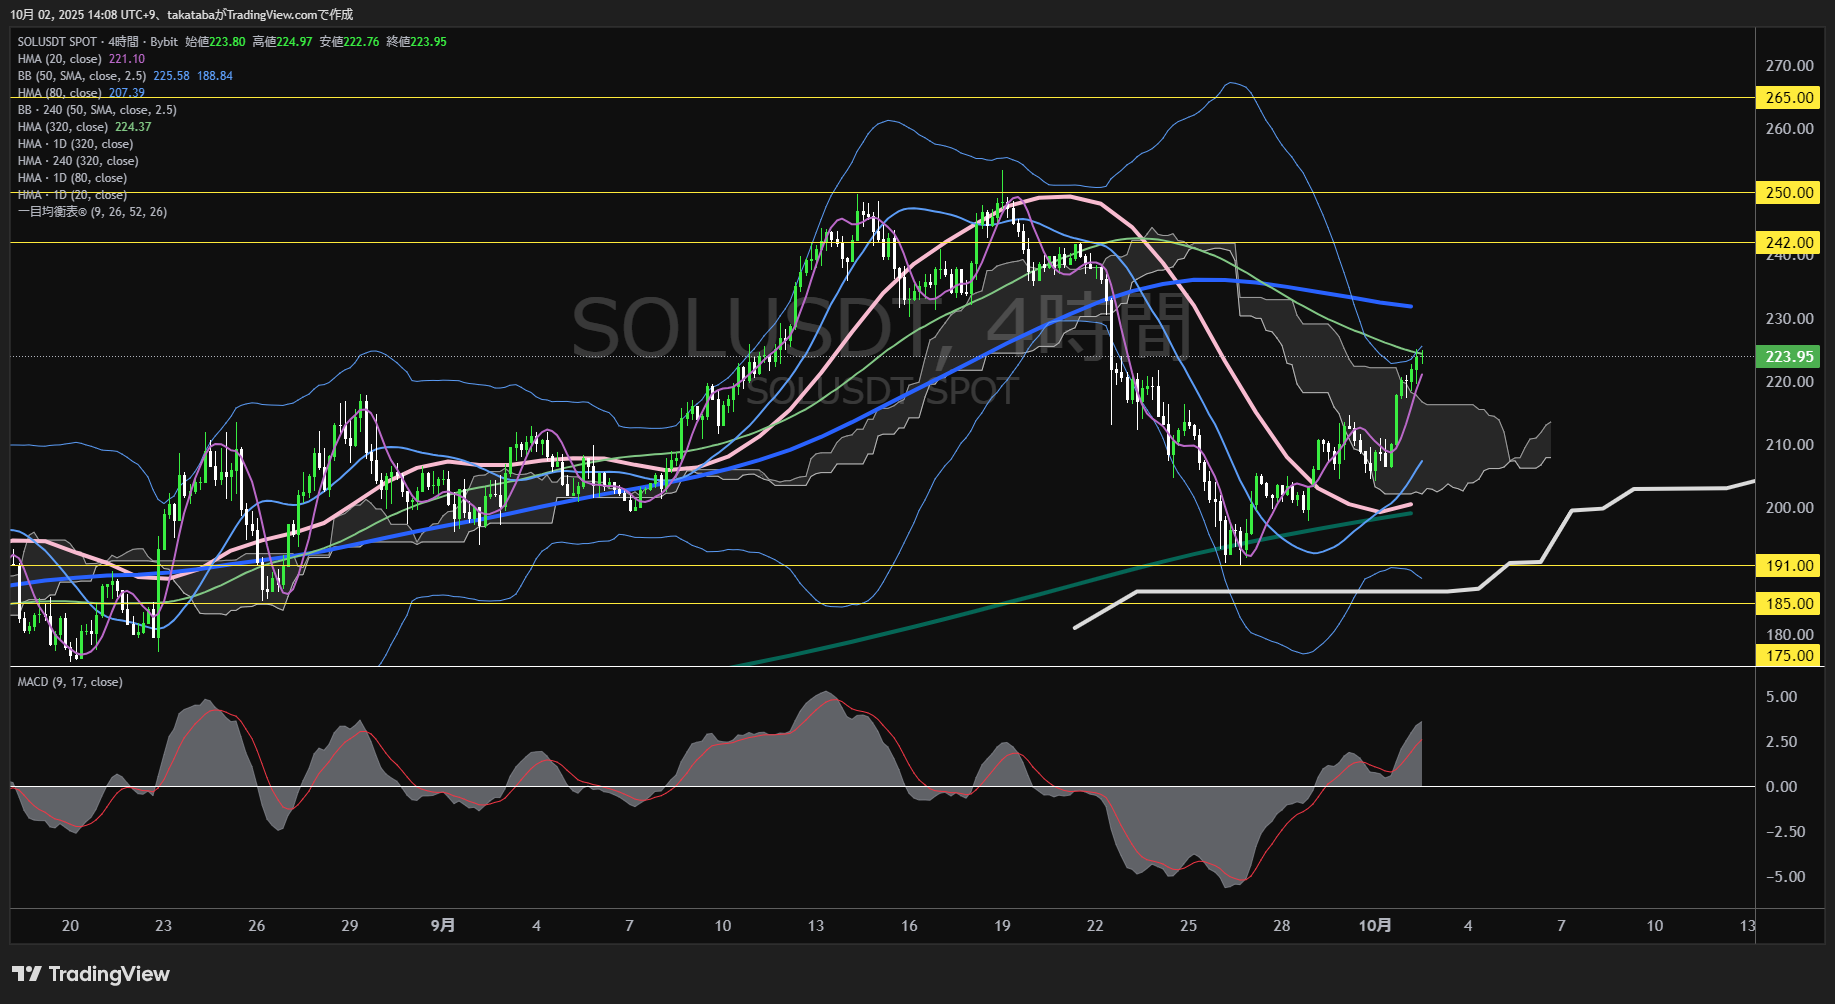
Task: Click the BB · 240 (50, SMA, close, 2.5) legend
Action: click(97, 110)
